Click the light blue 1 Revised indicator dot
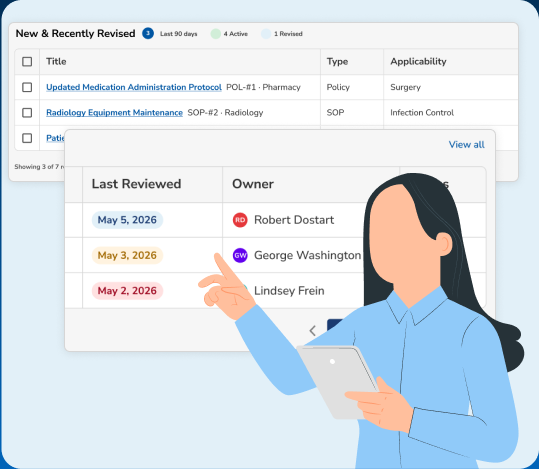Viewport: 539px width, 469px height. 266,34
